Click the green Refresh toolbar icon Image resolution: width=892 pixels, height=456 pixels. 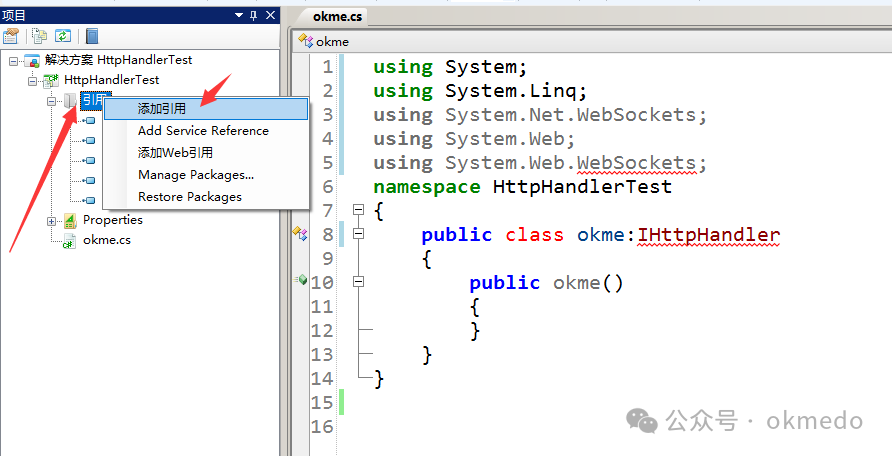[x=63, y=36]
